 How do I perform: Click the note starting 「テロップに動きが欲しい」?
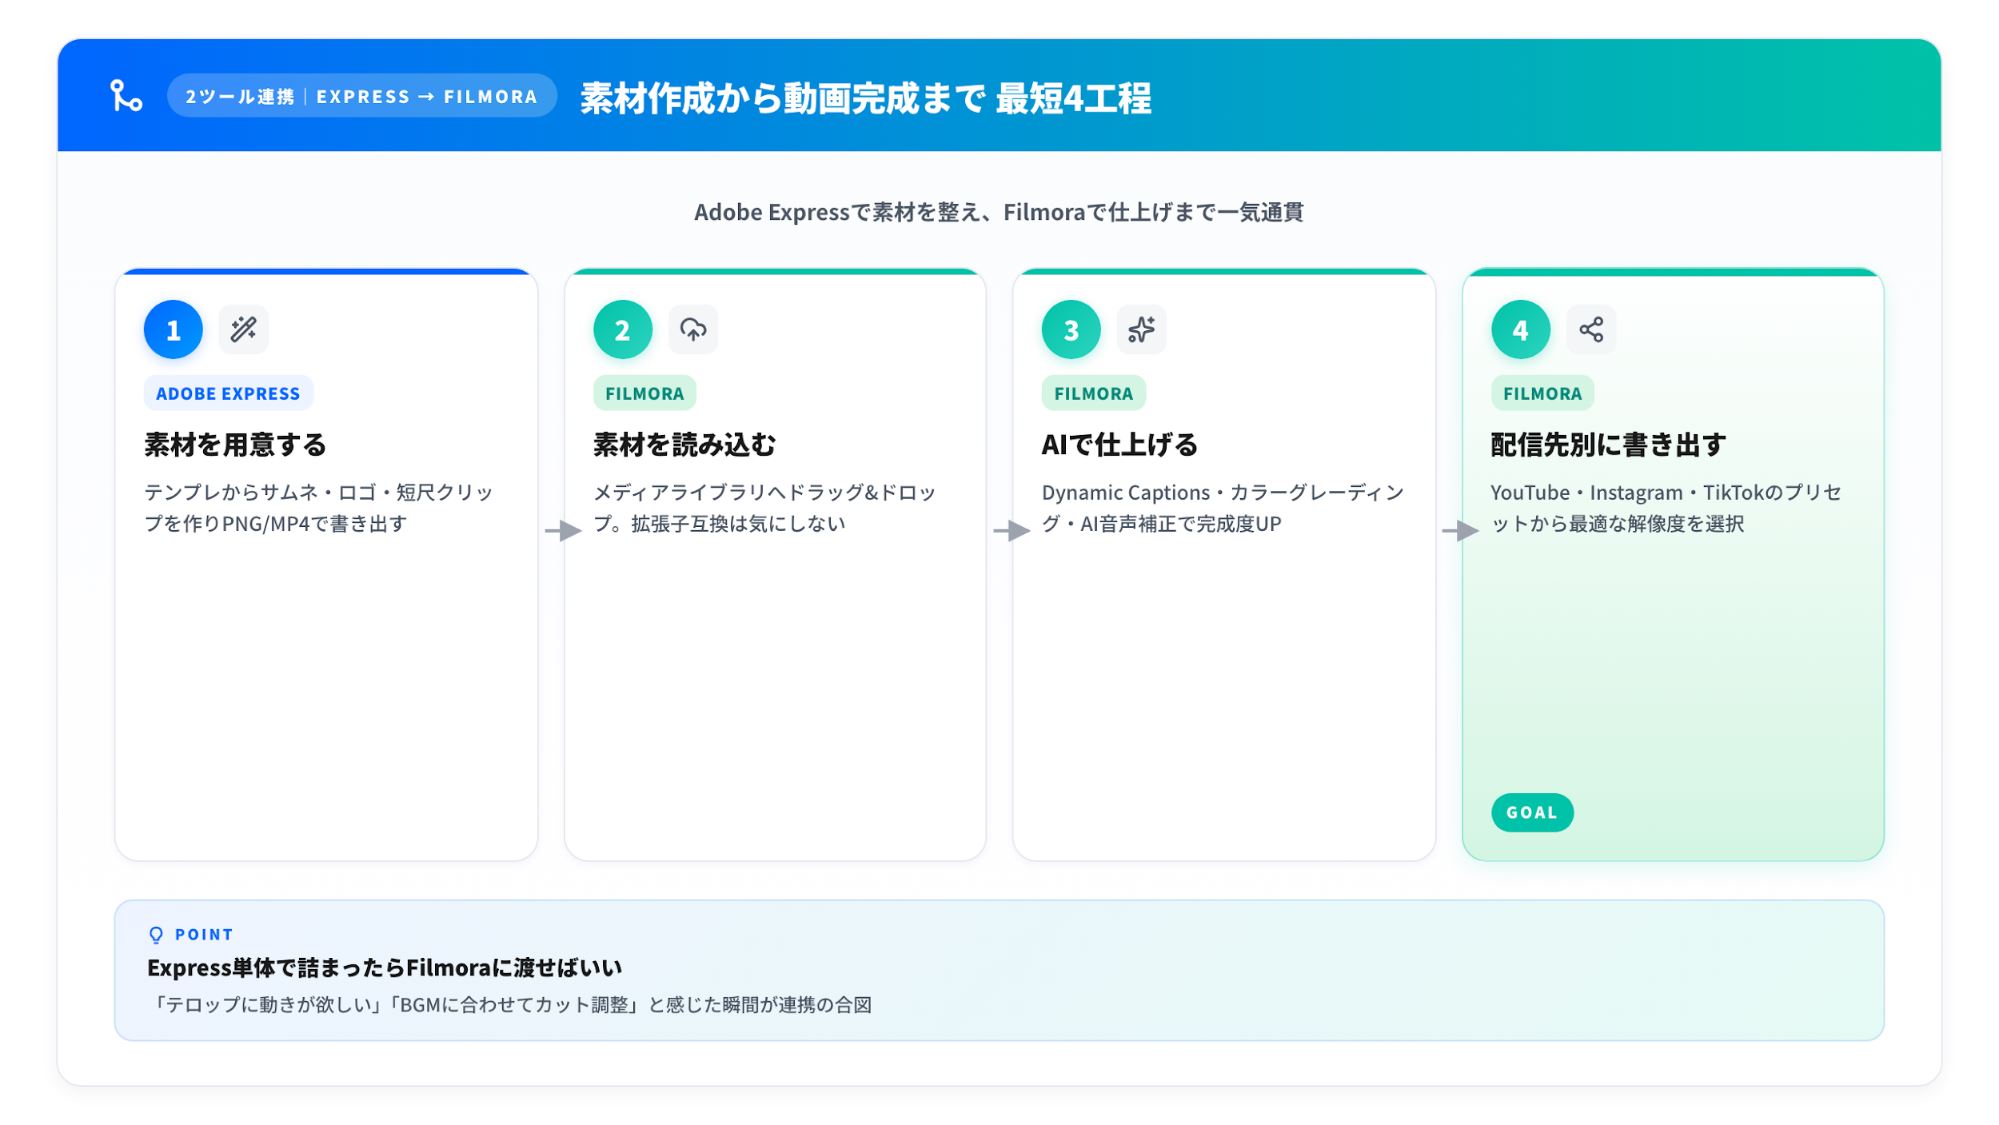pos(510,1004)
